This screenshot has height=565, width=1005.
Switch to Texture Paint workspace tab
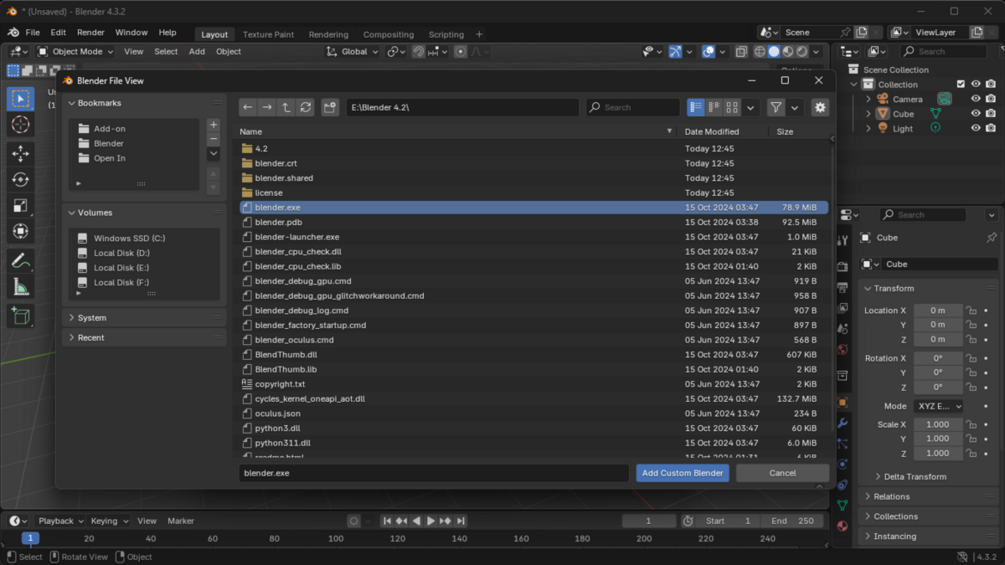coord(268,35)
